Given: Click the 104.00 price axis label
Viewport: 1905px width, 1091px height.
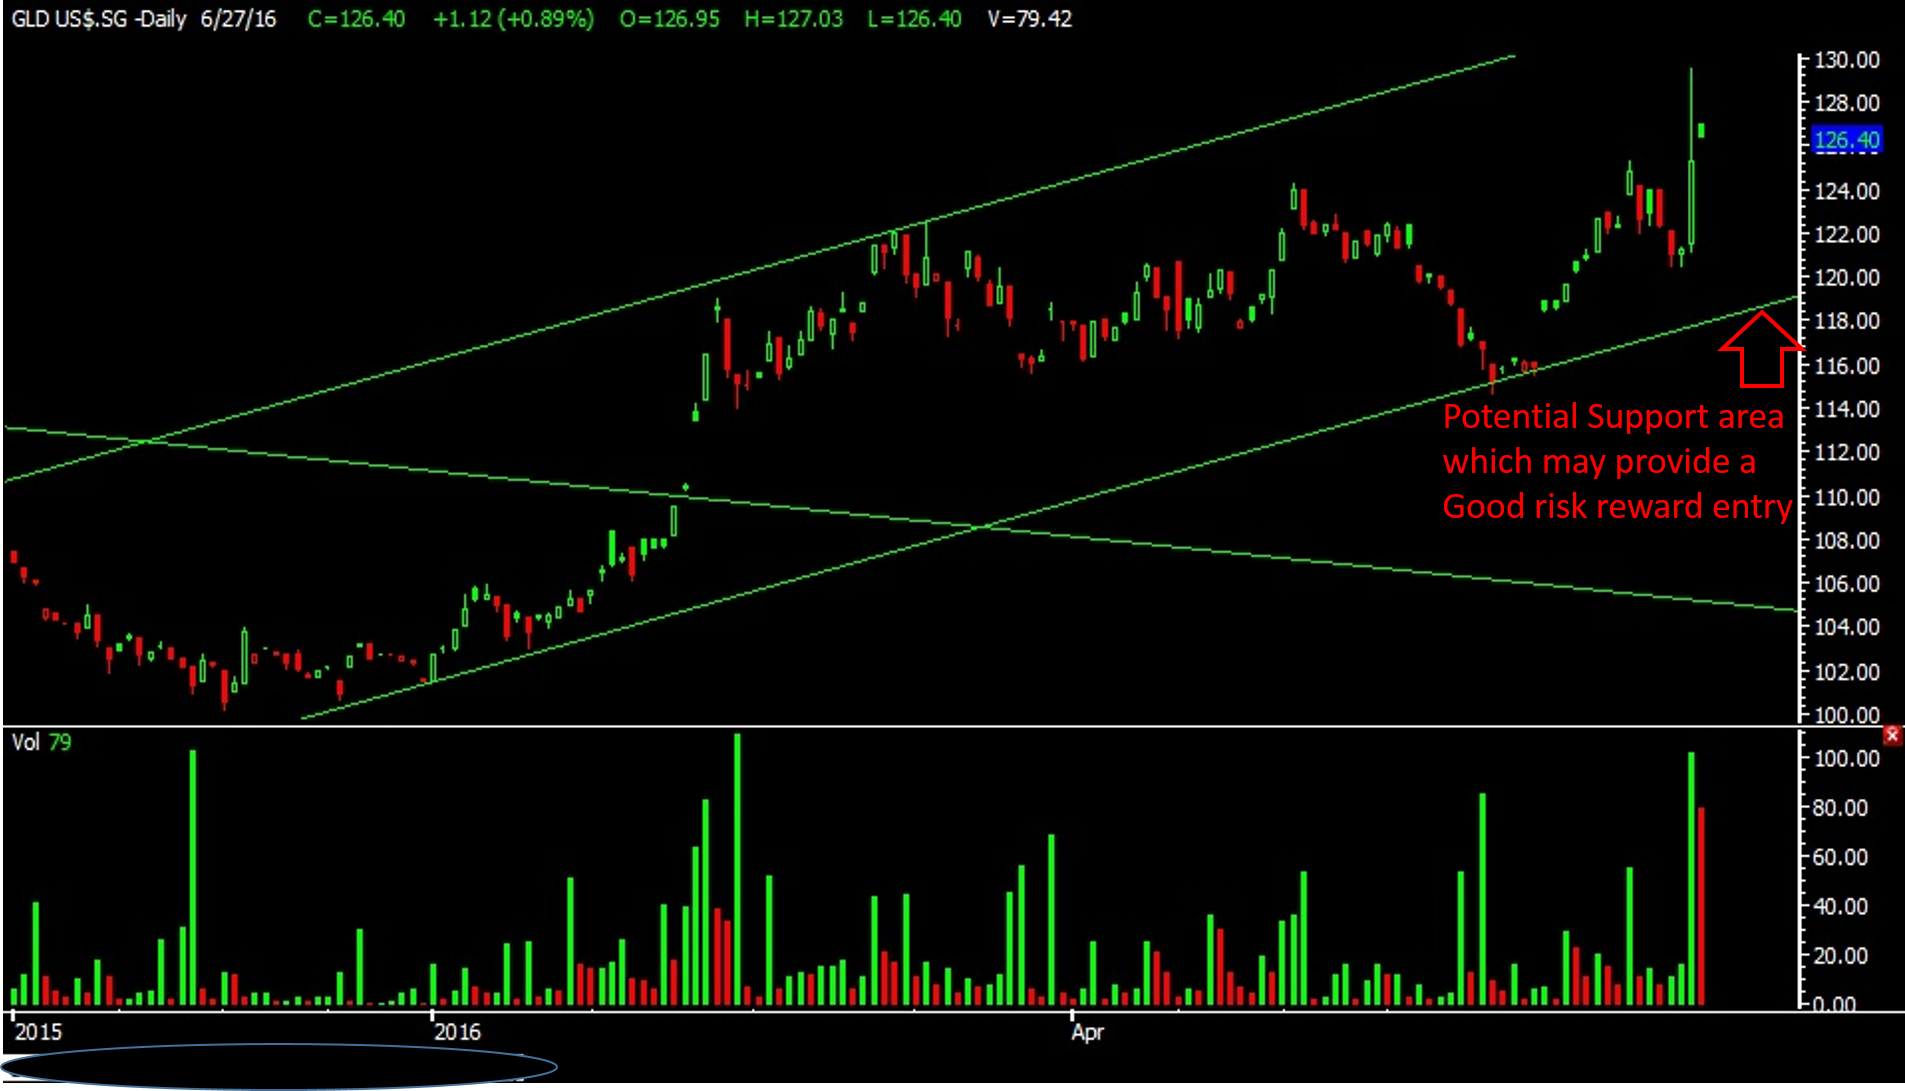Looking at the screenshot, I should pyautogui.click(x=1847, y=628).
